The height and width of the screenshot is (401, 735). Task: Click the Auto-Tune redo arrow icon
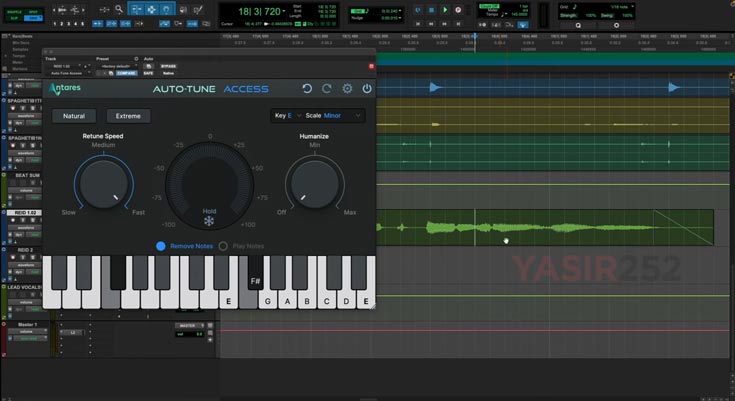(x=327, y=89)
